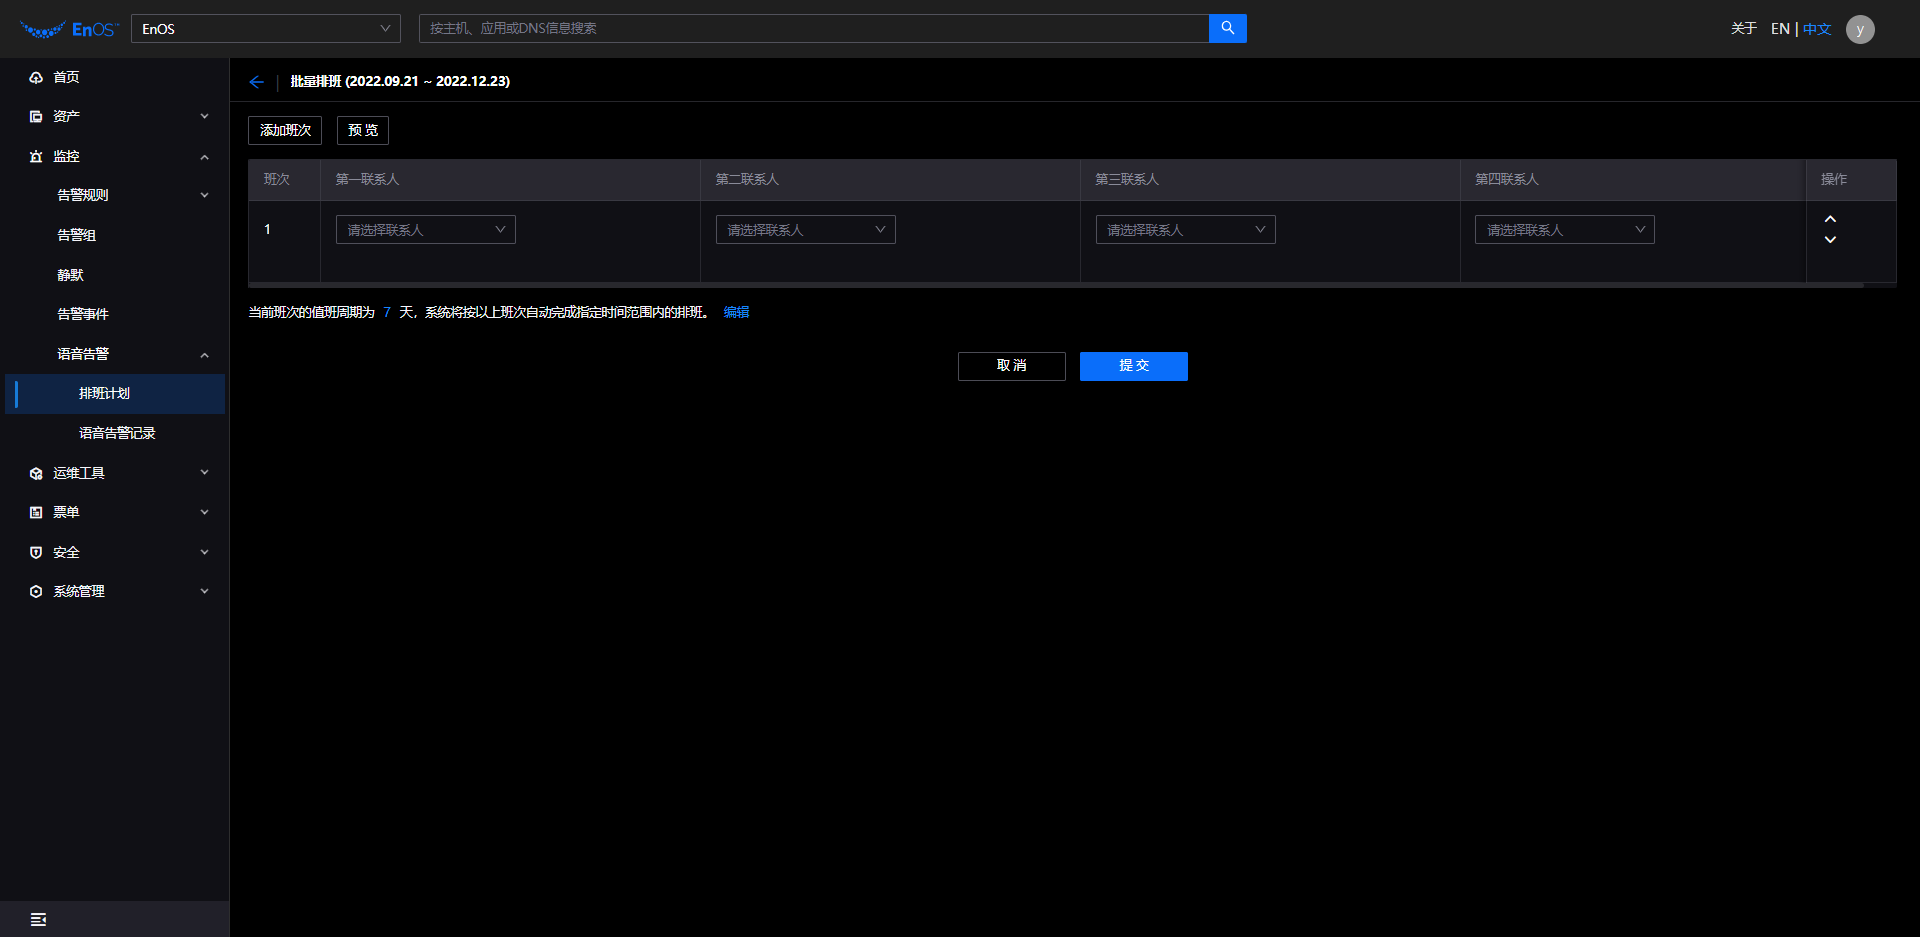The image size is (1920, 937).
Task: Move shift 1 up with the up arrow
Action: [1830, 219]
